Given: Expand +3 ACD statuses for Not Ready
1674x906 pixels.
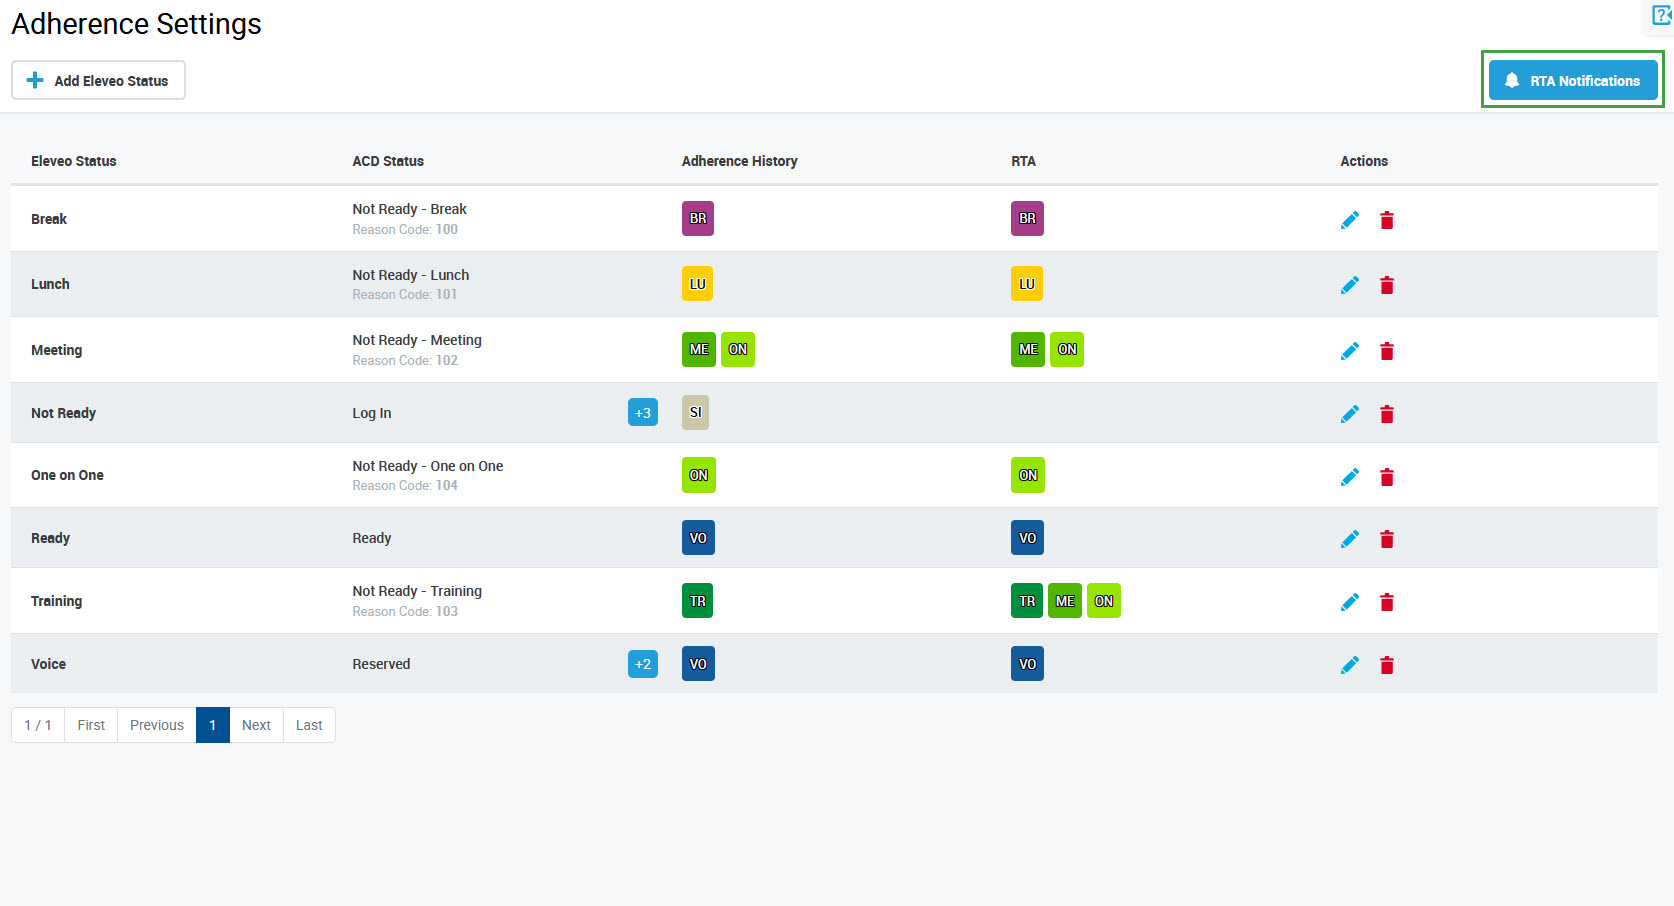Looking at the screenshot, I should click(x=642, y=412).
